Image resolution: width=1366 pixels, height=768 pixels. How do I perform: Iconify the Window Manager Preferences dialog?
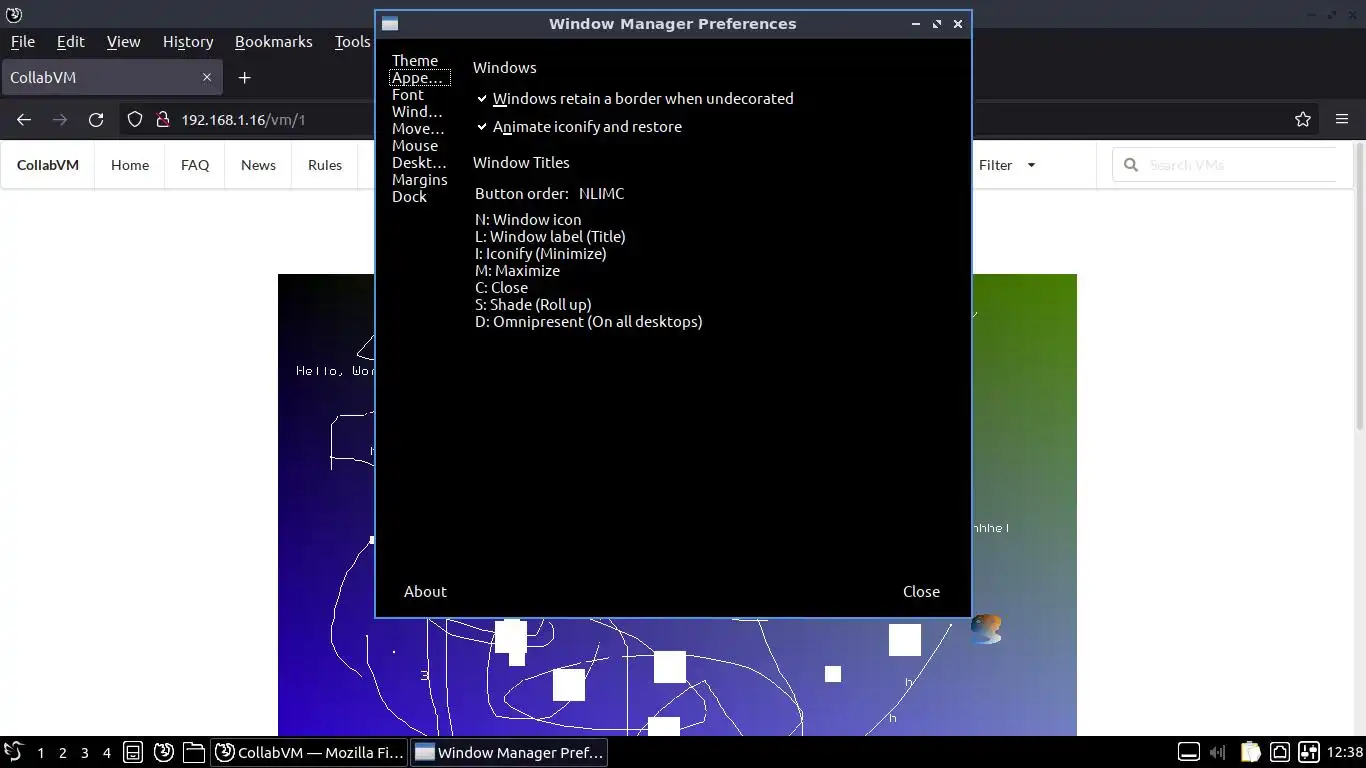pyautogui.click(x=916, y=24)
